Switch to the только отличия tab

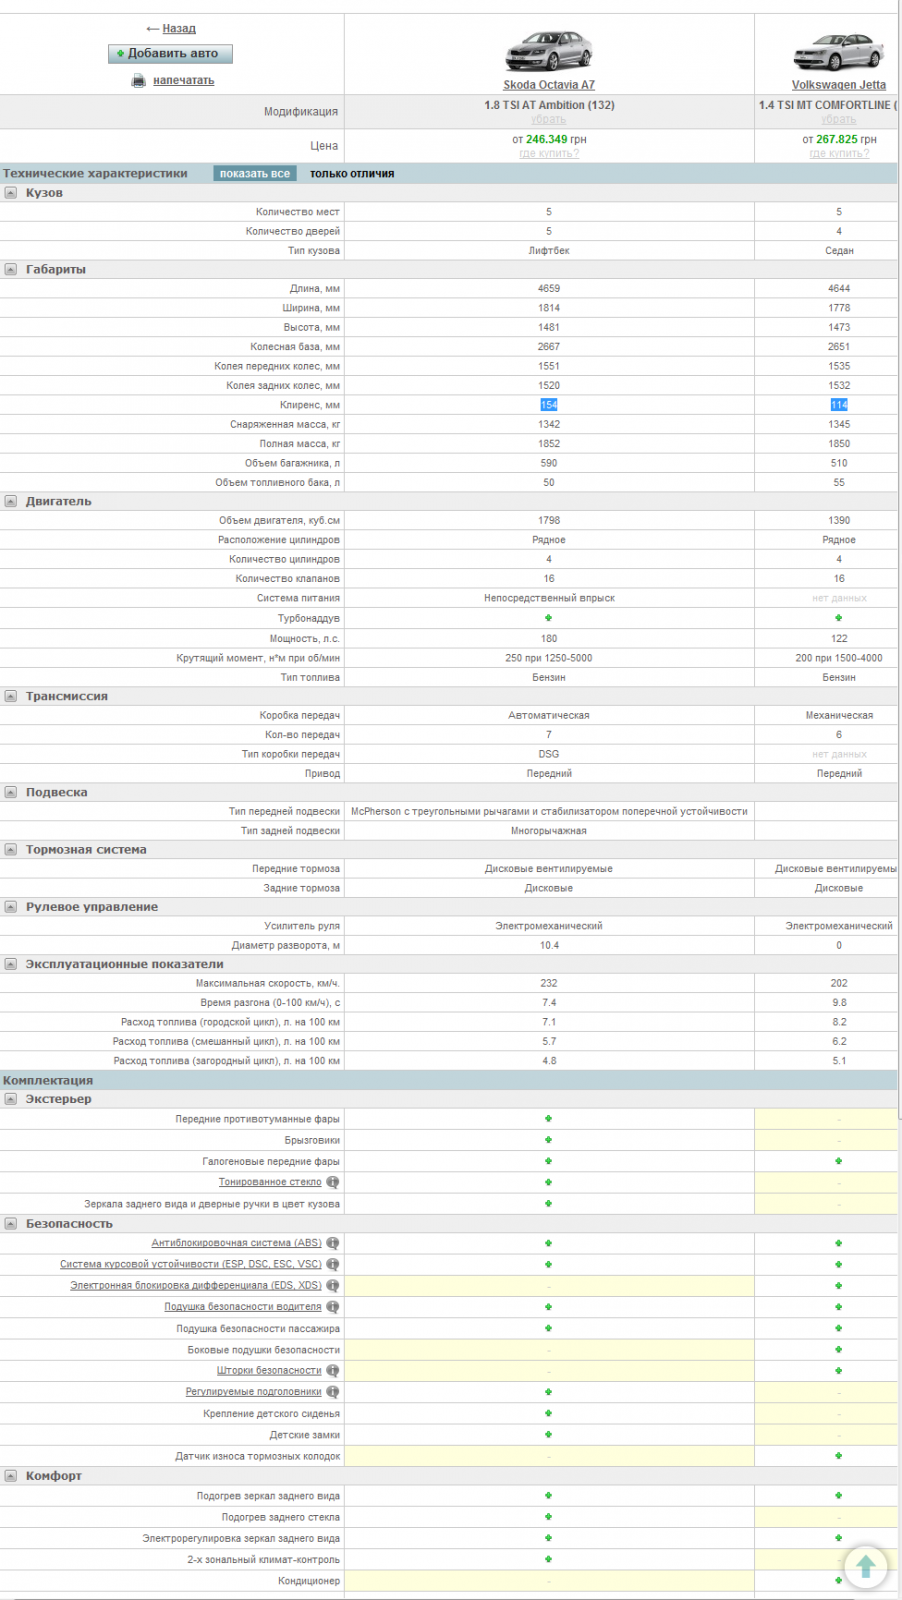click(x=352, y=174)
